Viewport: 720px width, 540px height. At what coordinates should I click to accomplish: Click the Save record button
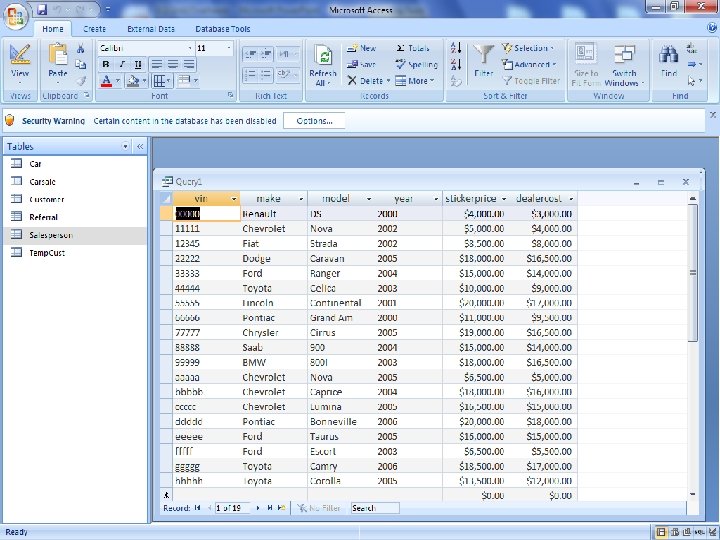click(x=361, y=65)
